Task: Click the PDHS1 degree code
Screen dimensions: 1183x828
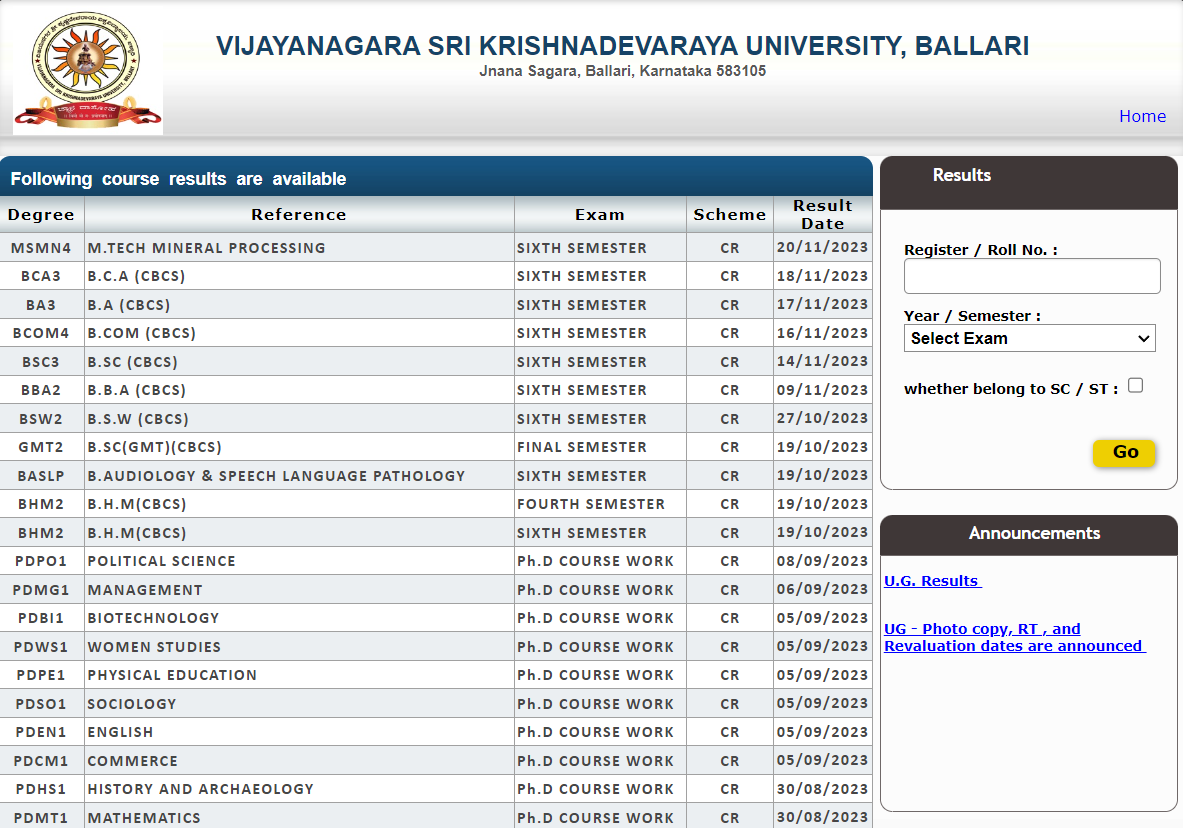Action: pyautogui.click(x=41, y=789)
